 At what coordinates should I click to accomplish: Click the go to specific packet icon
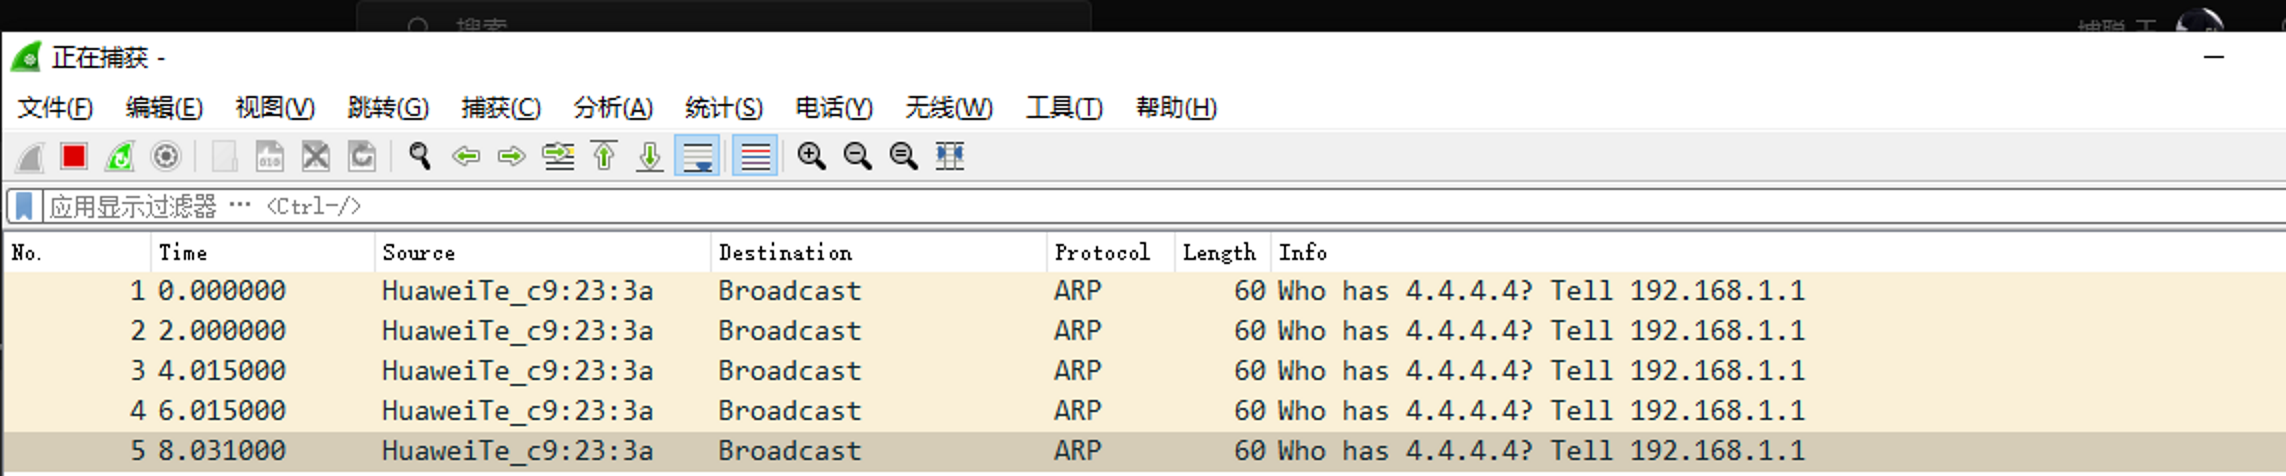[558, 157]
